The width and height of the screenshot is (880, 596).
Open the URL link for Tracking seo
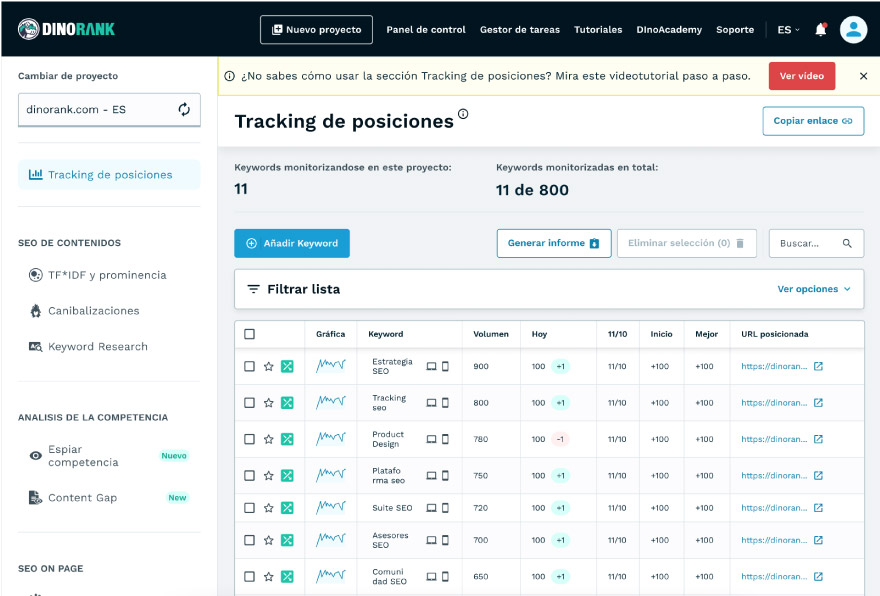click(774, 403)
